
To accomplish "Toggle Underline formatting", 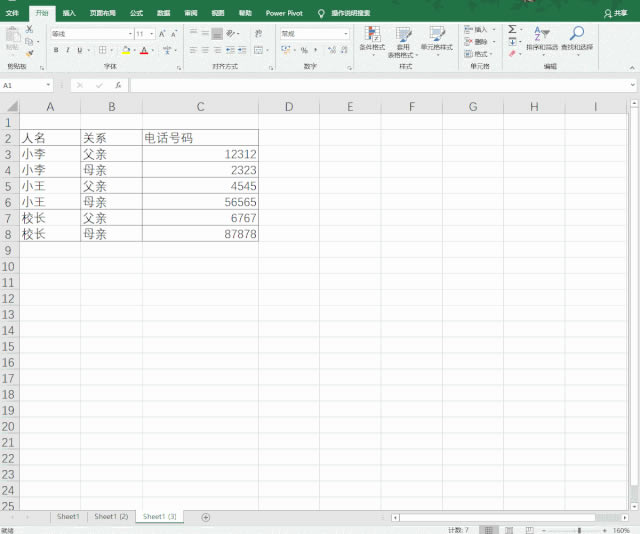I will [x=82, y=50].
